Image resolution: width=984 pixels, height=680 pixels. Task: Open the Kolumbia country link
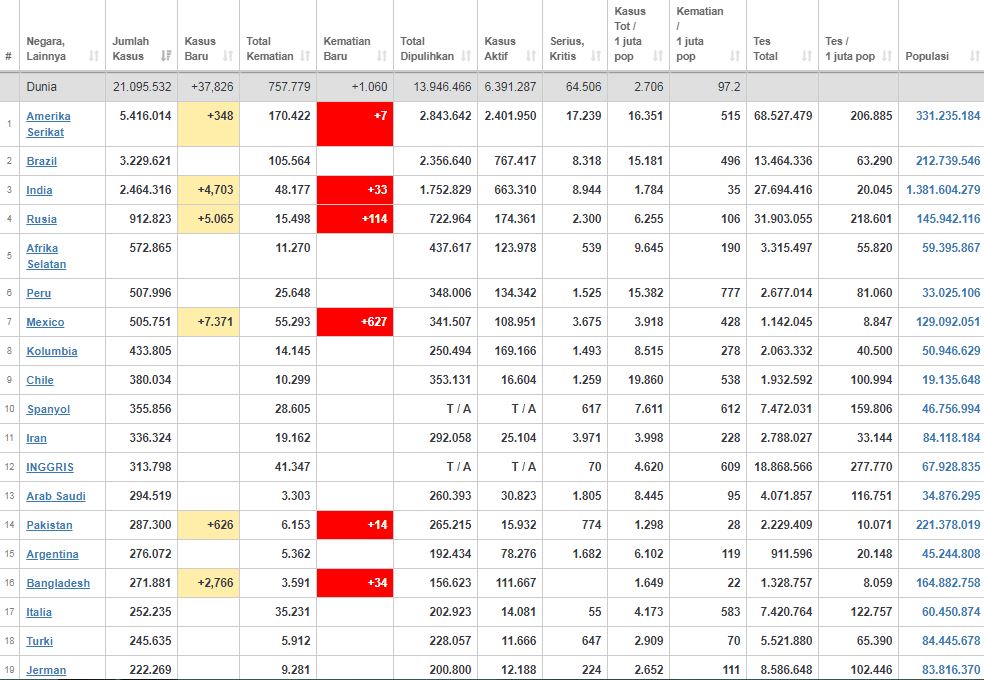[51, 351]
